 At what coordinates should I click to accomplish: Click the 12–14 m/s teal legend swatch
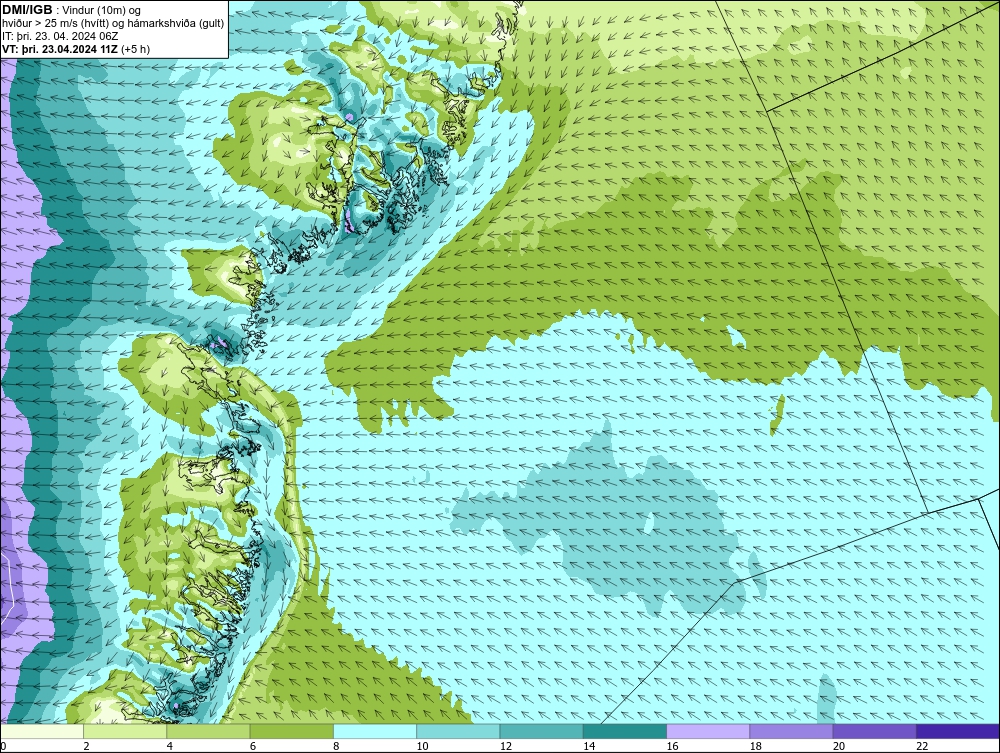point(541,731)
